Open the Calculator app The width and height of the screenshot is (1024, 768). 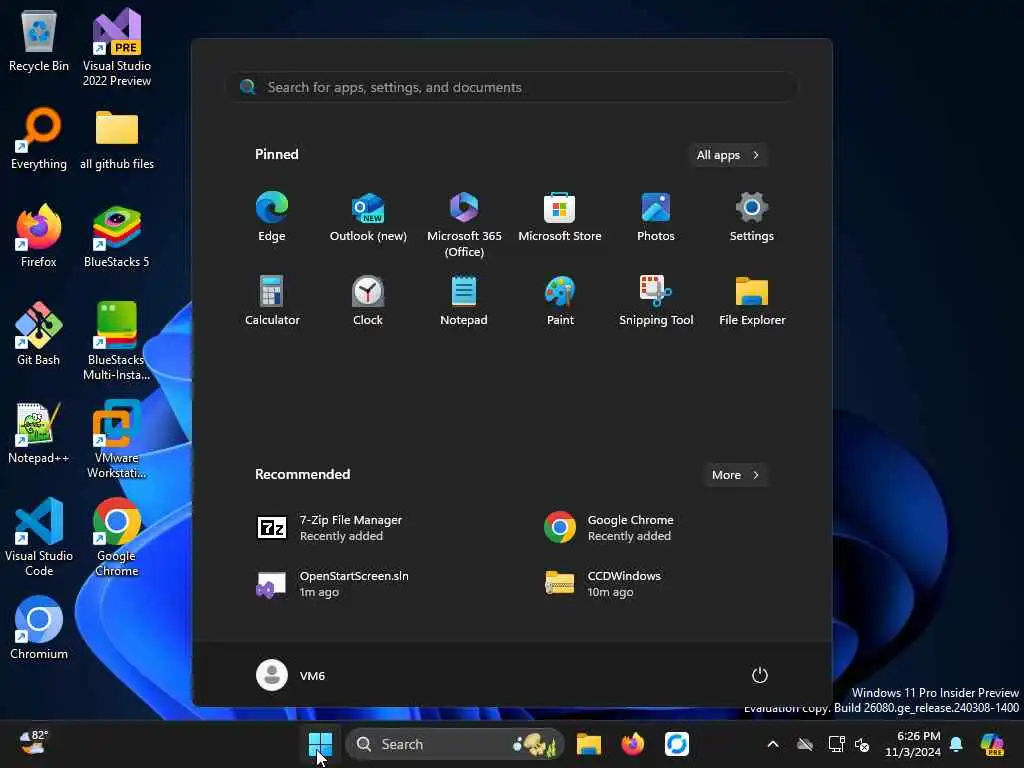272,300
